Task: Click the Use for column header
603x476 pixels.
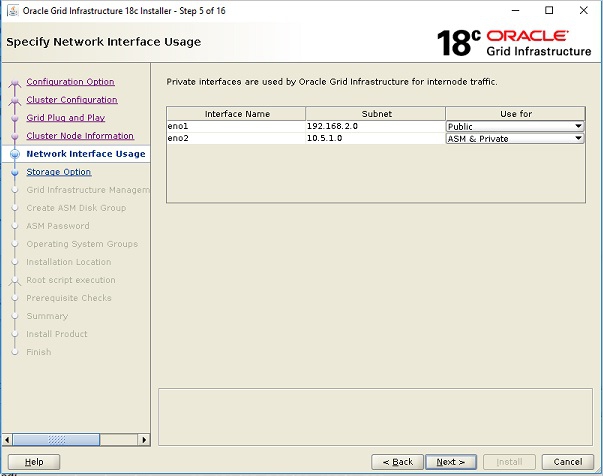Action: tap(515, 114)
